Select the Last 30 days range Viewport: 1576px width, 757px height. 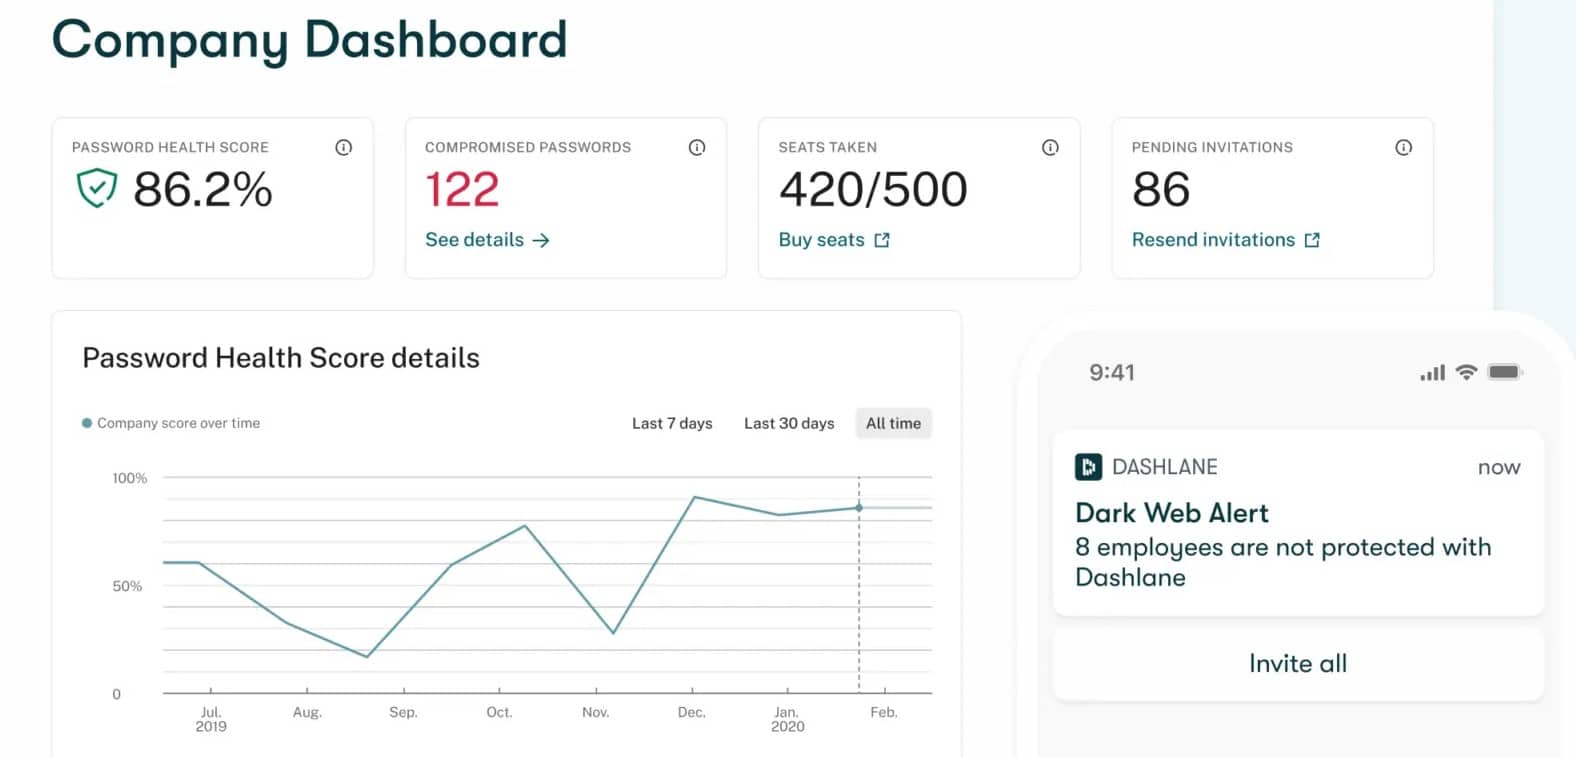789,423
